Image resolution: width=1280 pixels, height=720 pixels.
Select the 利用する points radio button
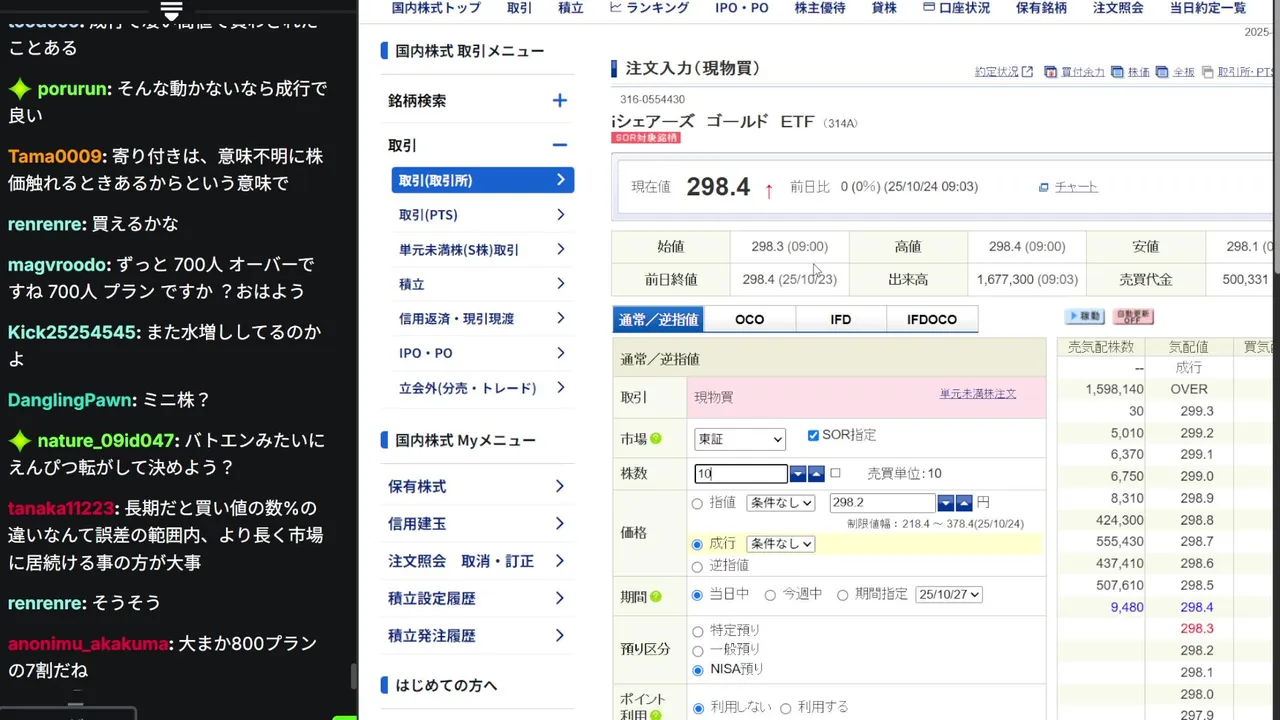[785, 708]
